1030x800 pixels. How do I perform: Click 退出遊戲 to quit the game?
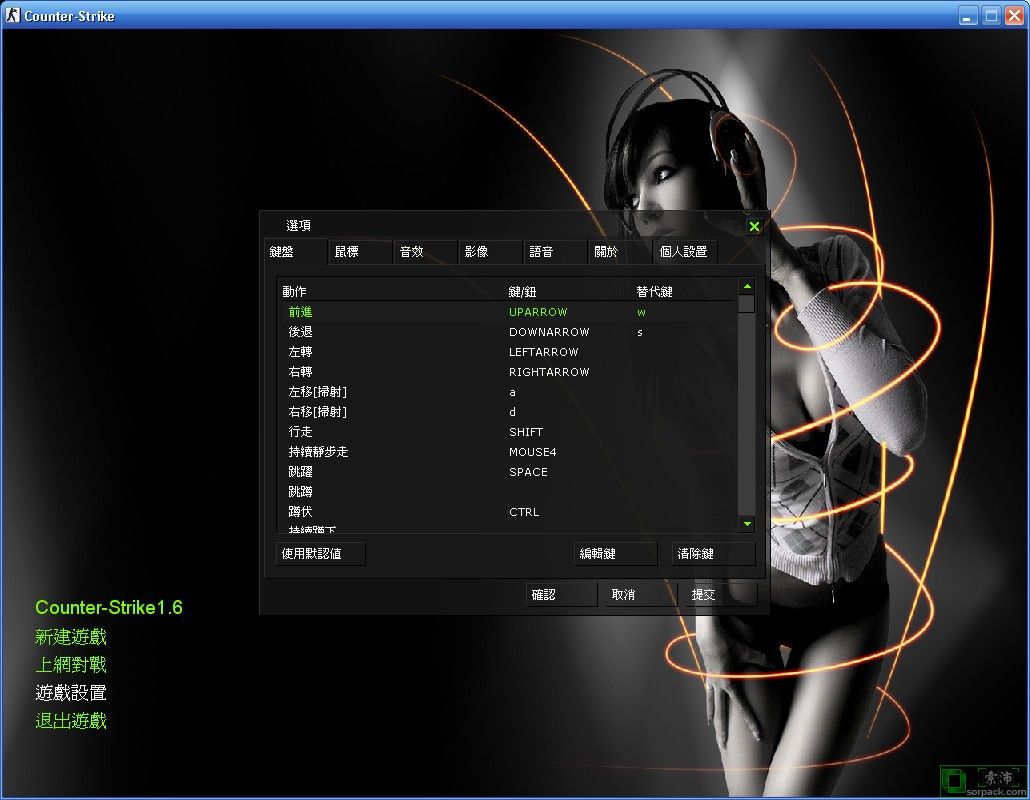(x=70, y=720)
